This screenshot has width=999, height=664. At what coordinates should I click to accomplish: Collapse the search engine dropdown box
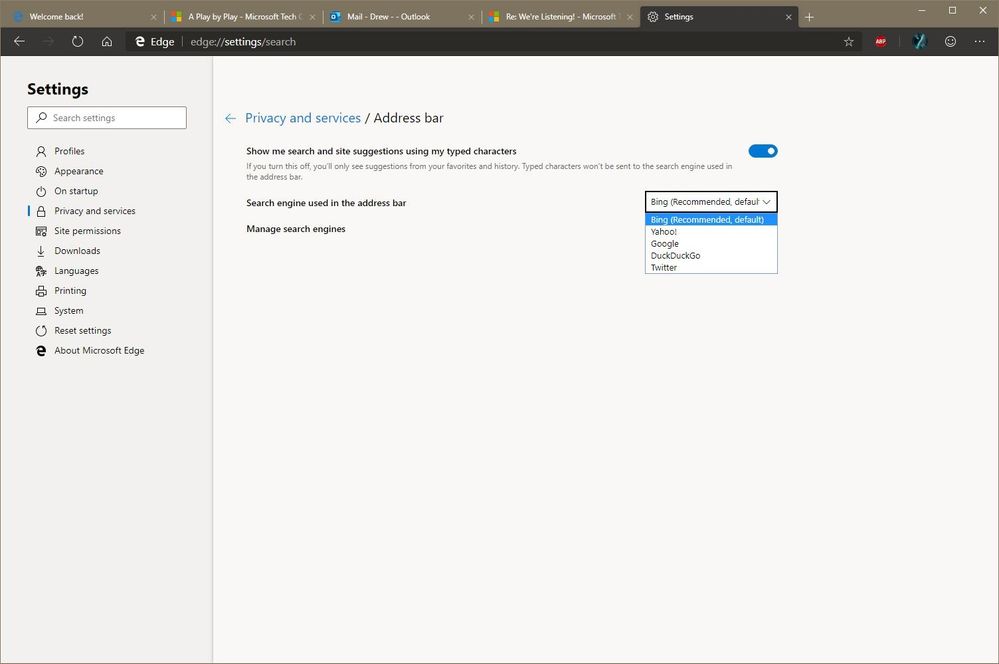coord(711,202)
